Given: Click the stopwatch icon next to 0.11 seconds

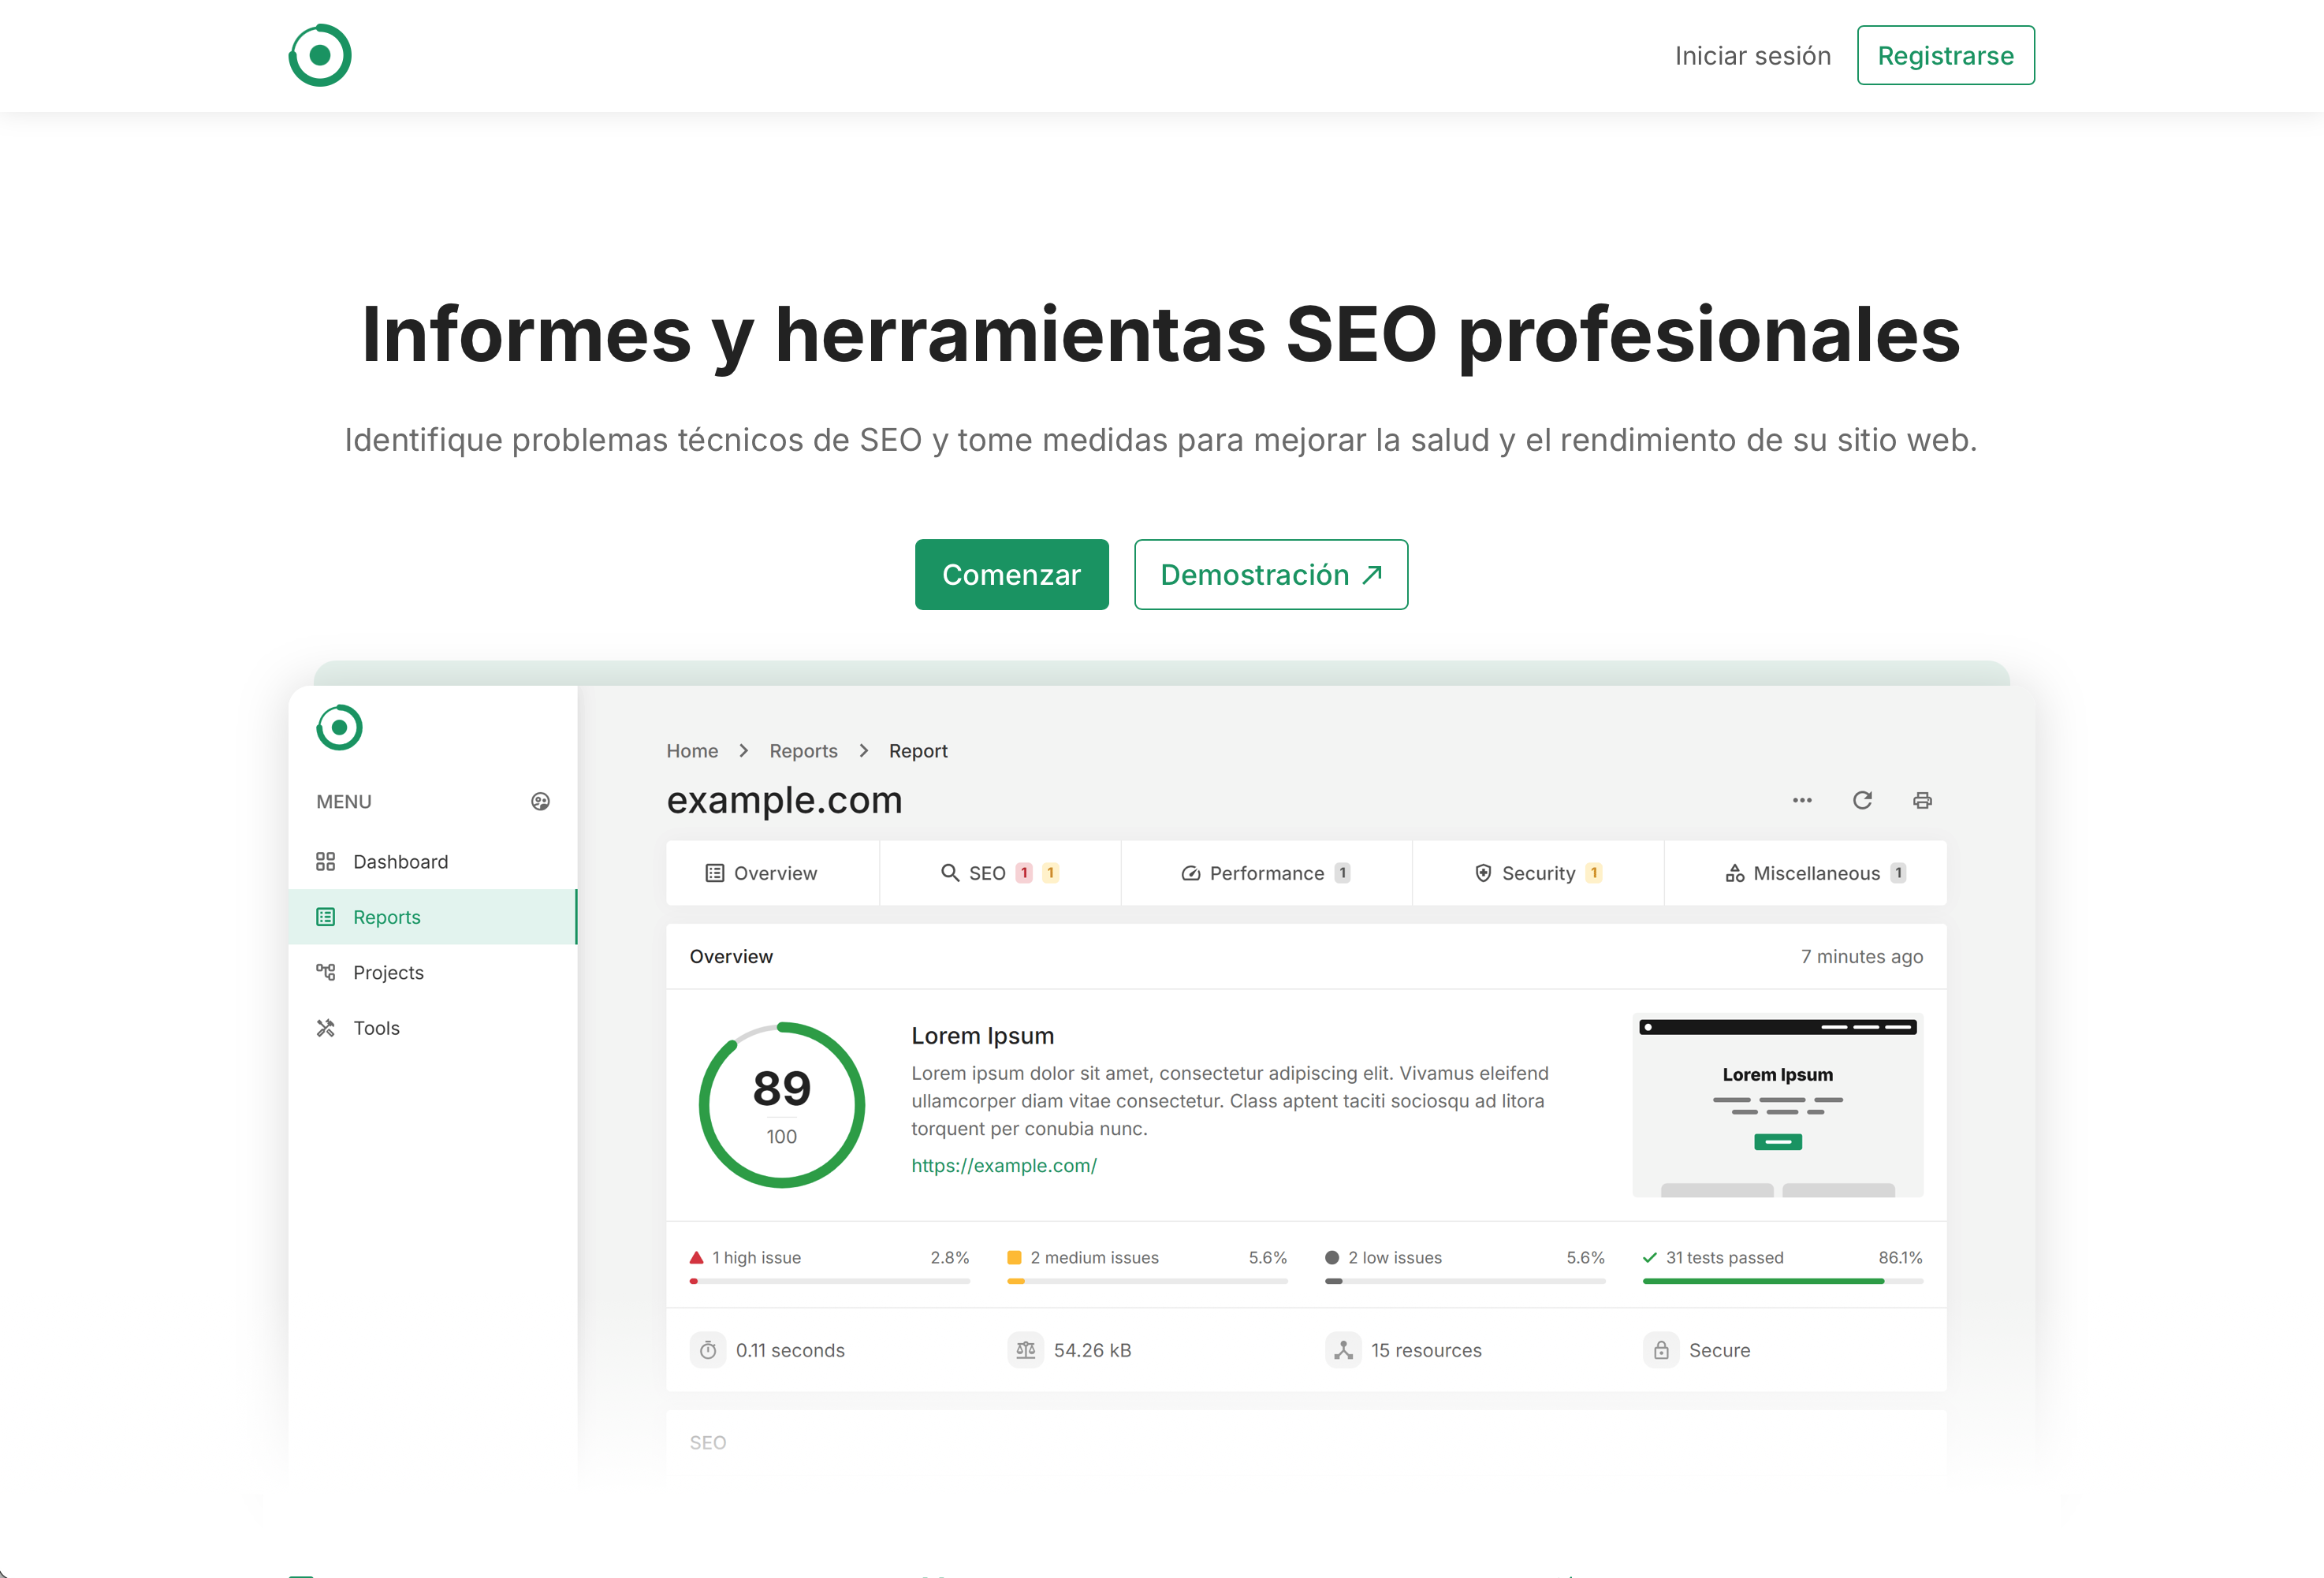Looking at the screenshot, I should tap(708, 1350).
